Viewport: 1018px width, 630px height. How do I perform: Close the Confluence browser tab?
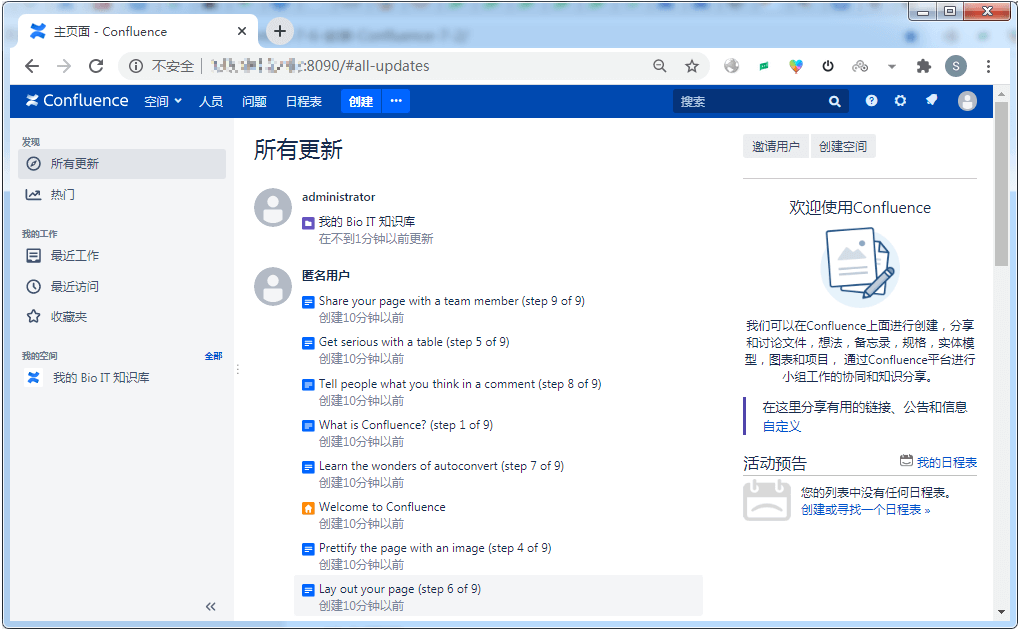242,31
